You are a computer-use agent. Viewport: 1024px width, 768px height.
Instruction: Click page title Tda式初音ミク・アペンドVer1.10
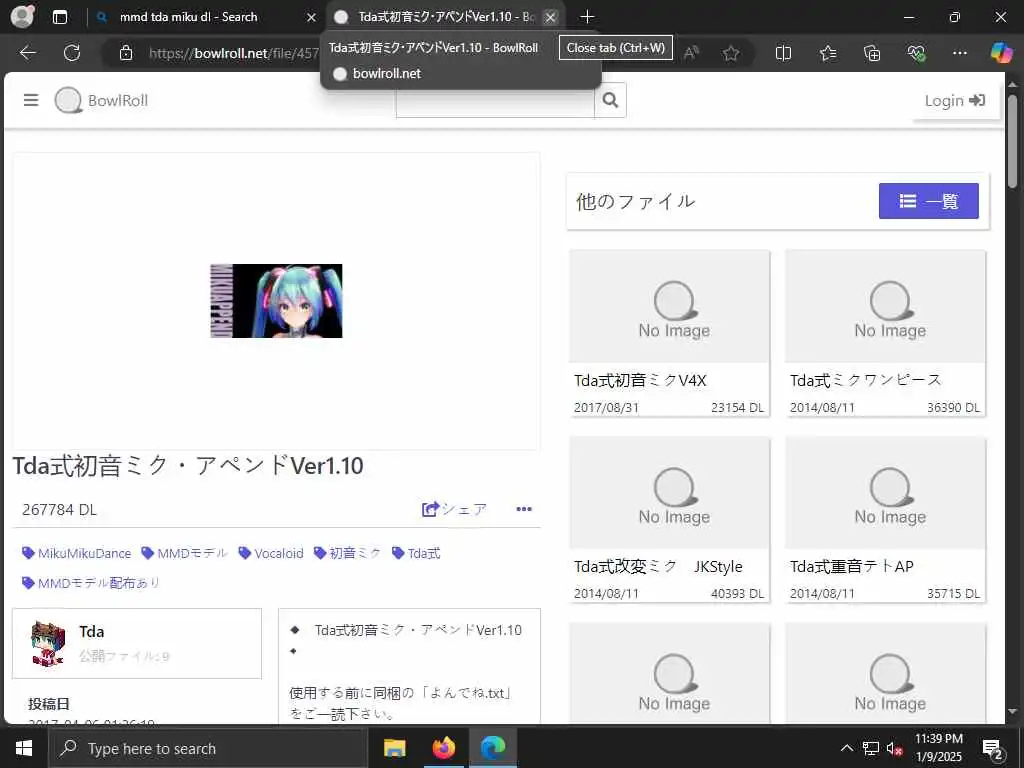(x=188, y=466)
